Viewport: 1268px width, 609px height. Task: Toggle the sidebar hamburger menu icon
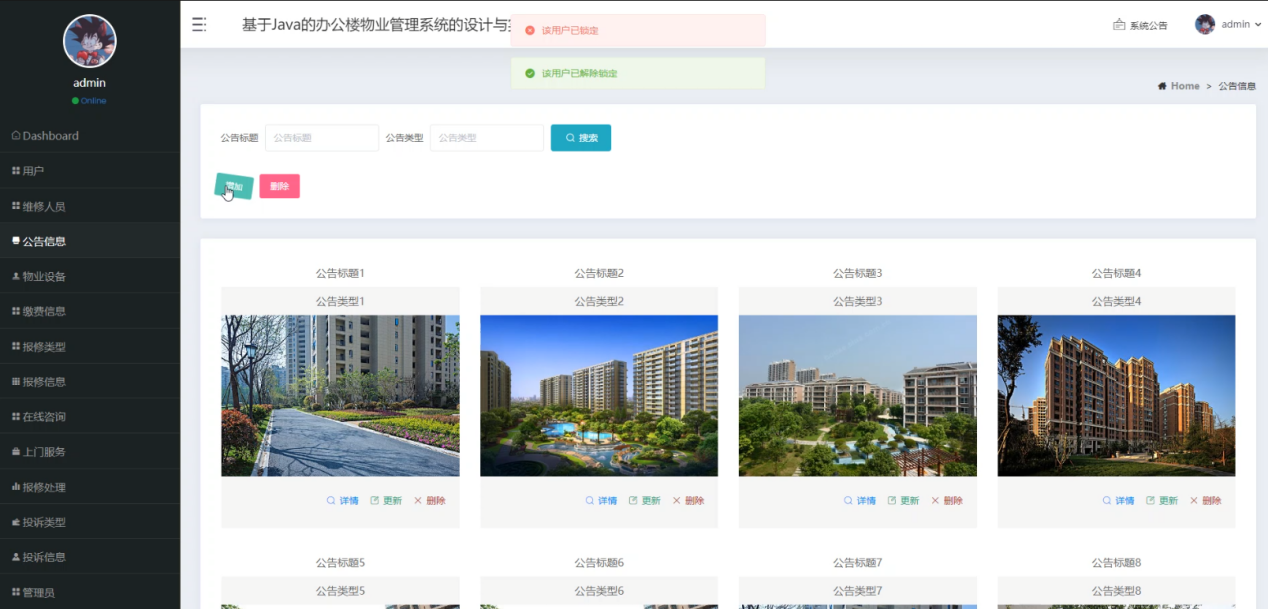199,25
